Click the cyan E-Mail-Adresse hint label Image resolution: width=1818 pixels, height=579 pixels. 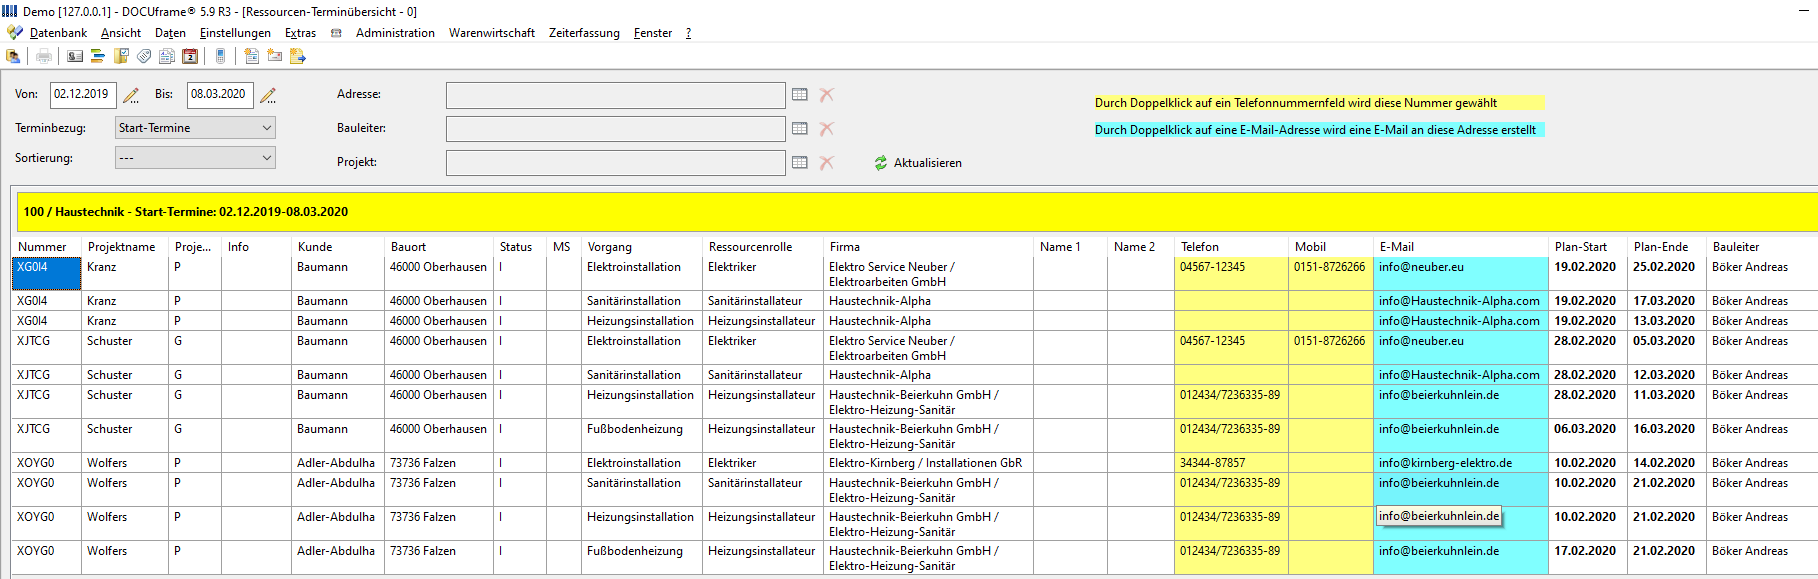pyautogui.click(x=1319, y=130)
